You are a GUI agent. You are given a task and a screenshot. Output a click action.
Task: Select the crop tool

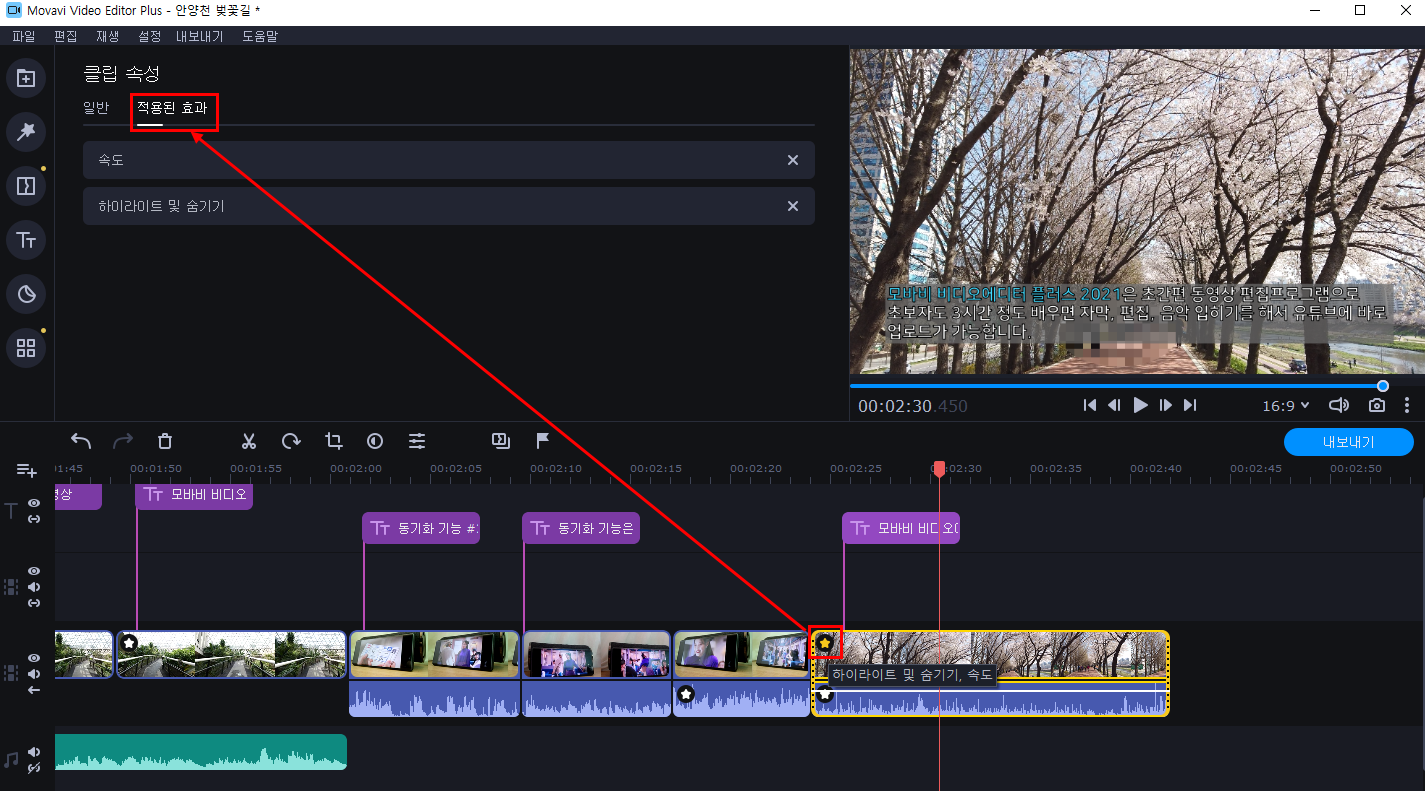(333, 441)
